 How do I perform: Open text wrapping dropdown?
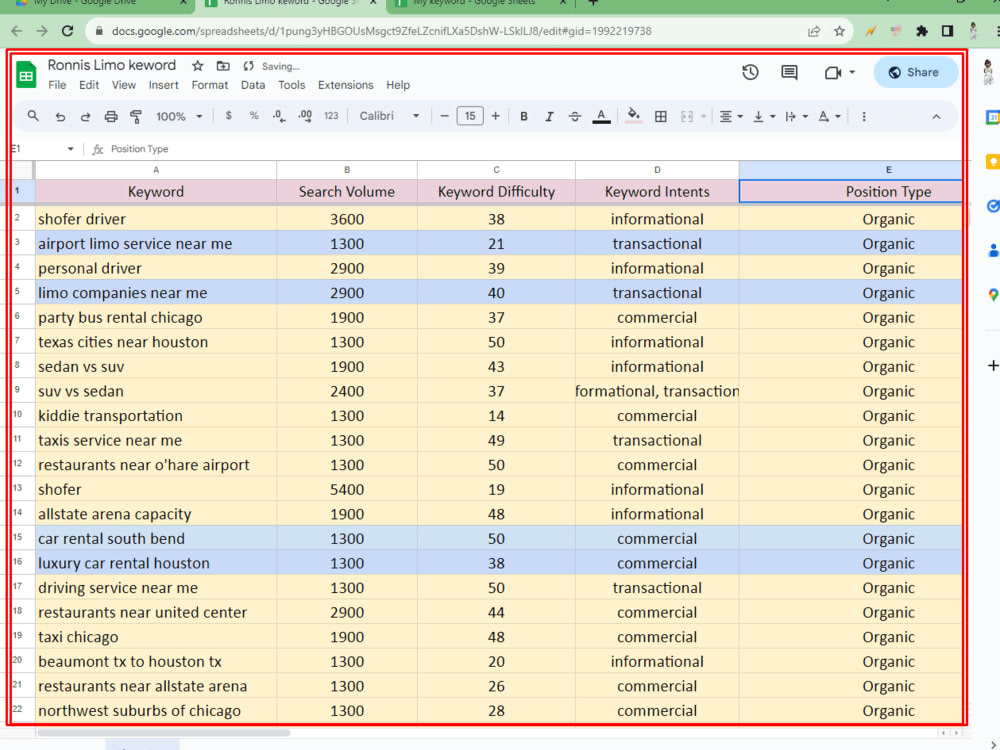[x=797, y=117]
